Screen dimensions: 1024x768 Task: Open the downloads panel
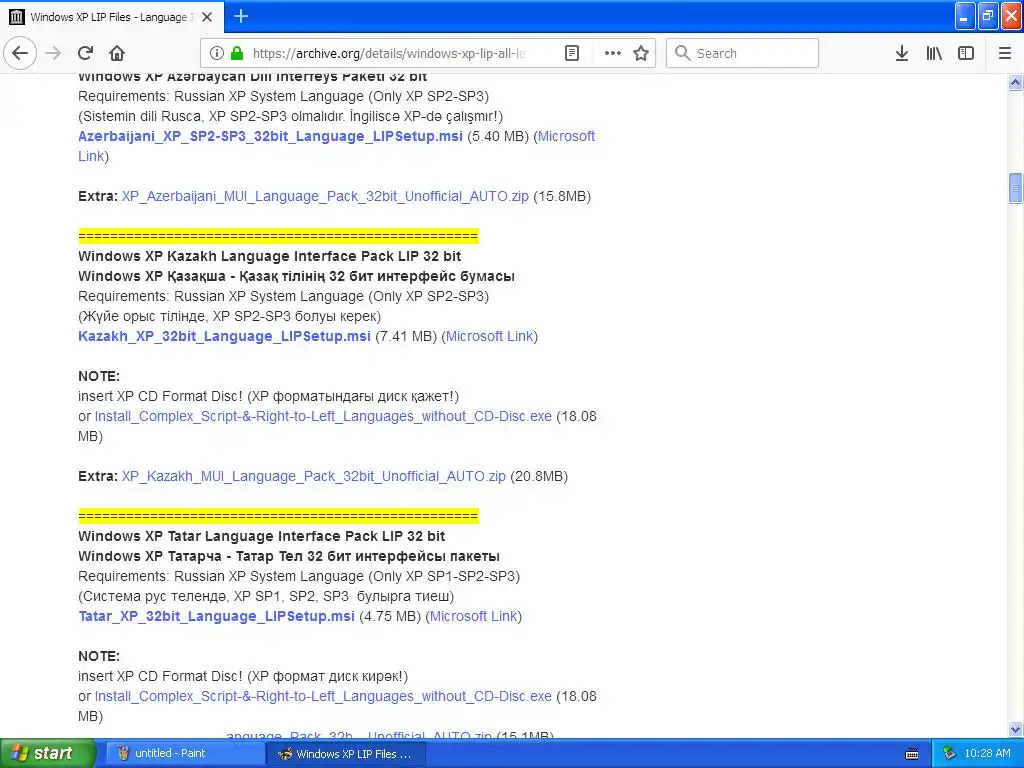click(902, 53)
